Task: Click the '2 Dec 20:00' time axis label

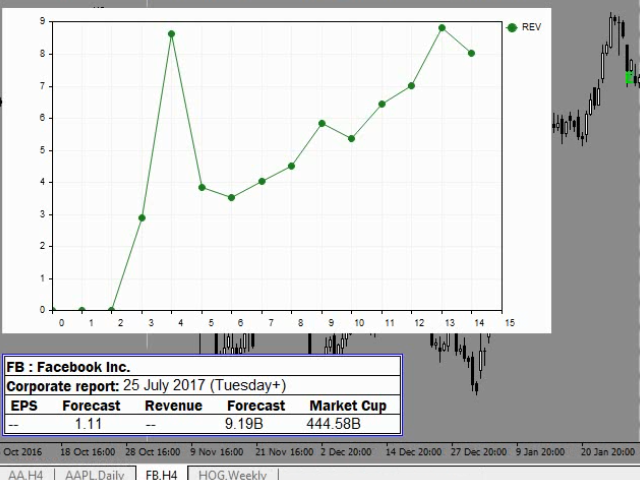Action: pos(345,452)
